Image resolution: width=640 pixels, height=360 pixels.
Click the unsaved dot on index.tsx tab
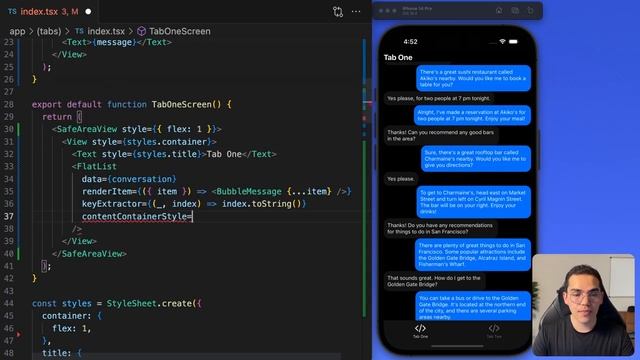(x=88, y=11)
